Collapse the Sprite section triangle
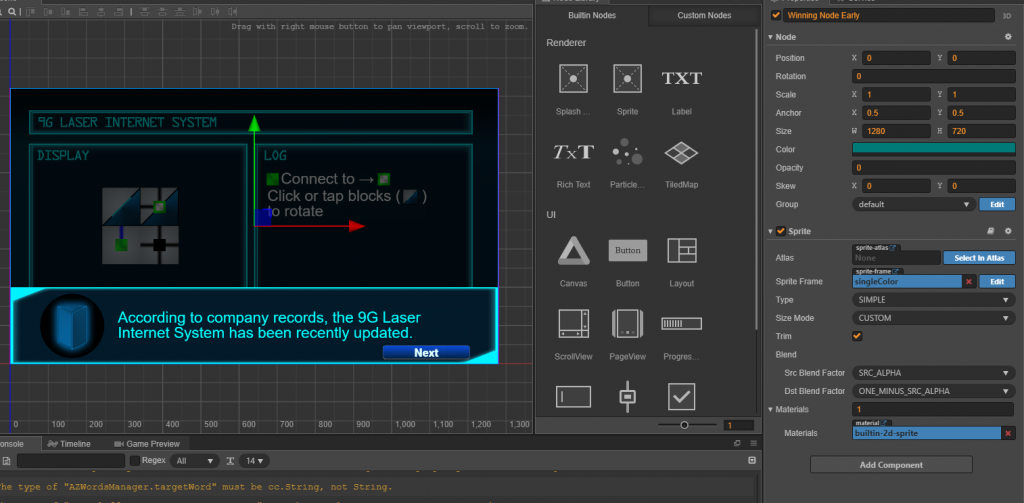1024x503 pixels. click(771, 231)
